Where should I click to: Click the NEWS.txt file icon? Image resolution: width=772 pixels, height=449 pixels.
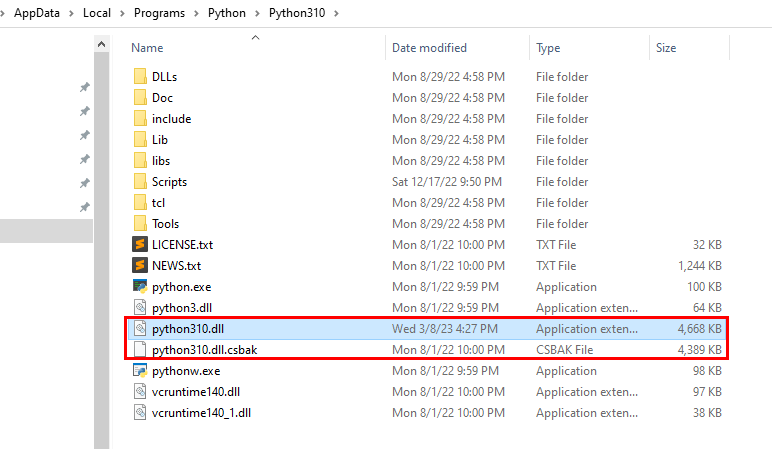coord(140,266)
